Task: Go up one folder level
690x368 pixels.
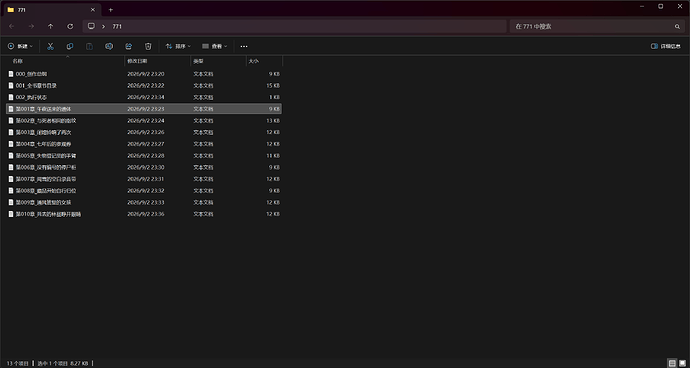Action: [51, 26]
